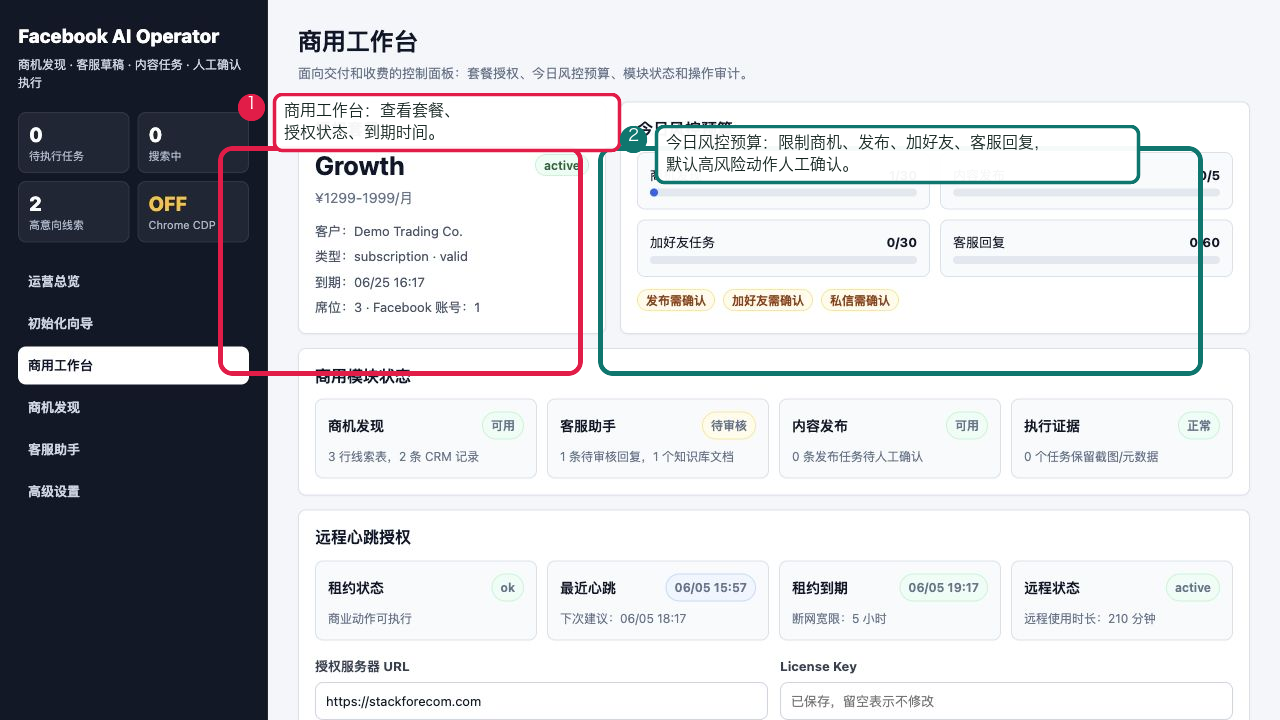Click the 远程心跳授权 section heading

point(363,537)
